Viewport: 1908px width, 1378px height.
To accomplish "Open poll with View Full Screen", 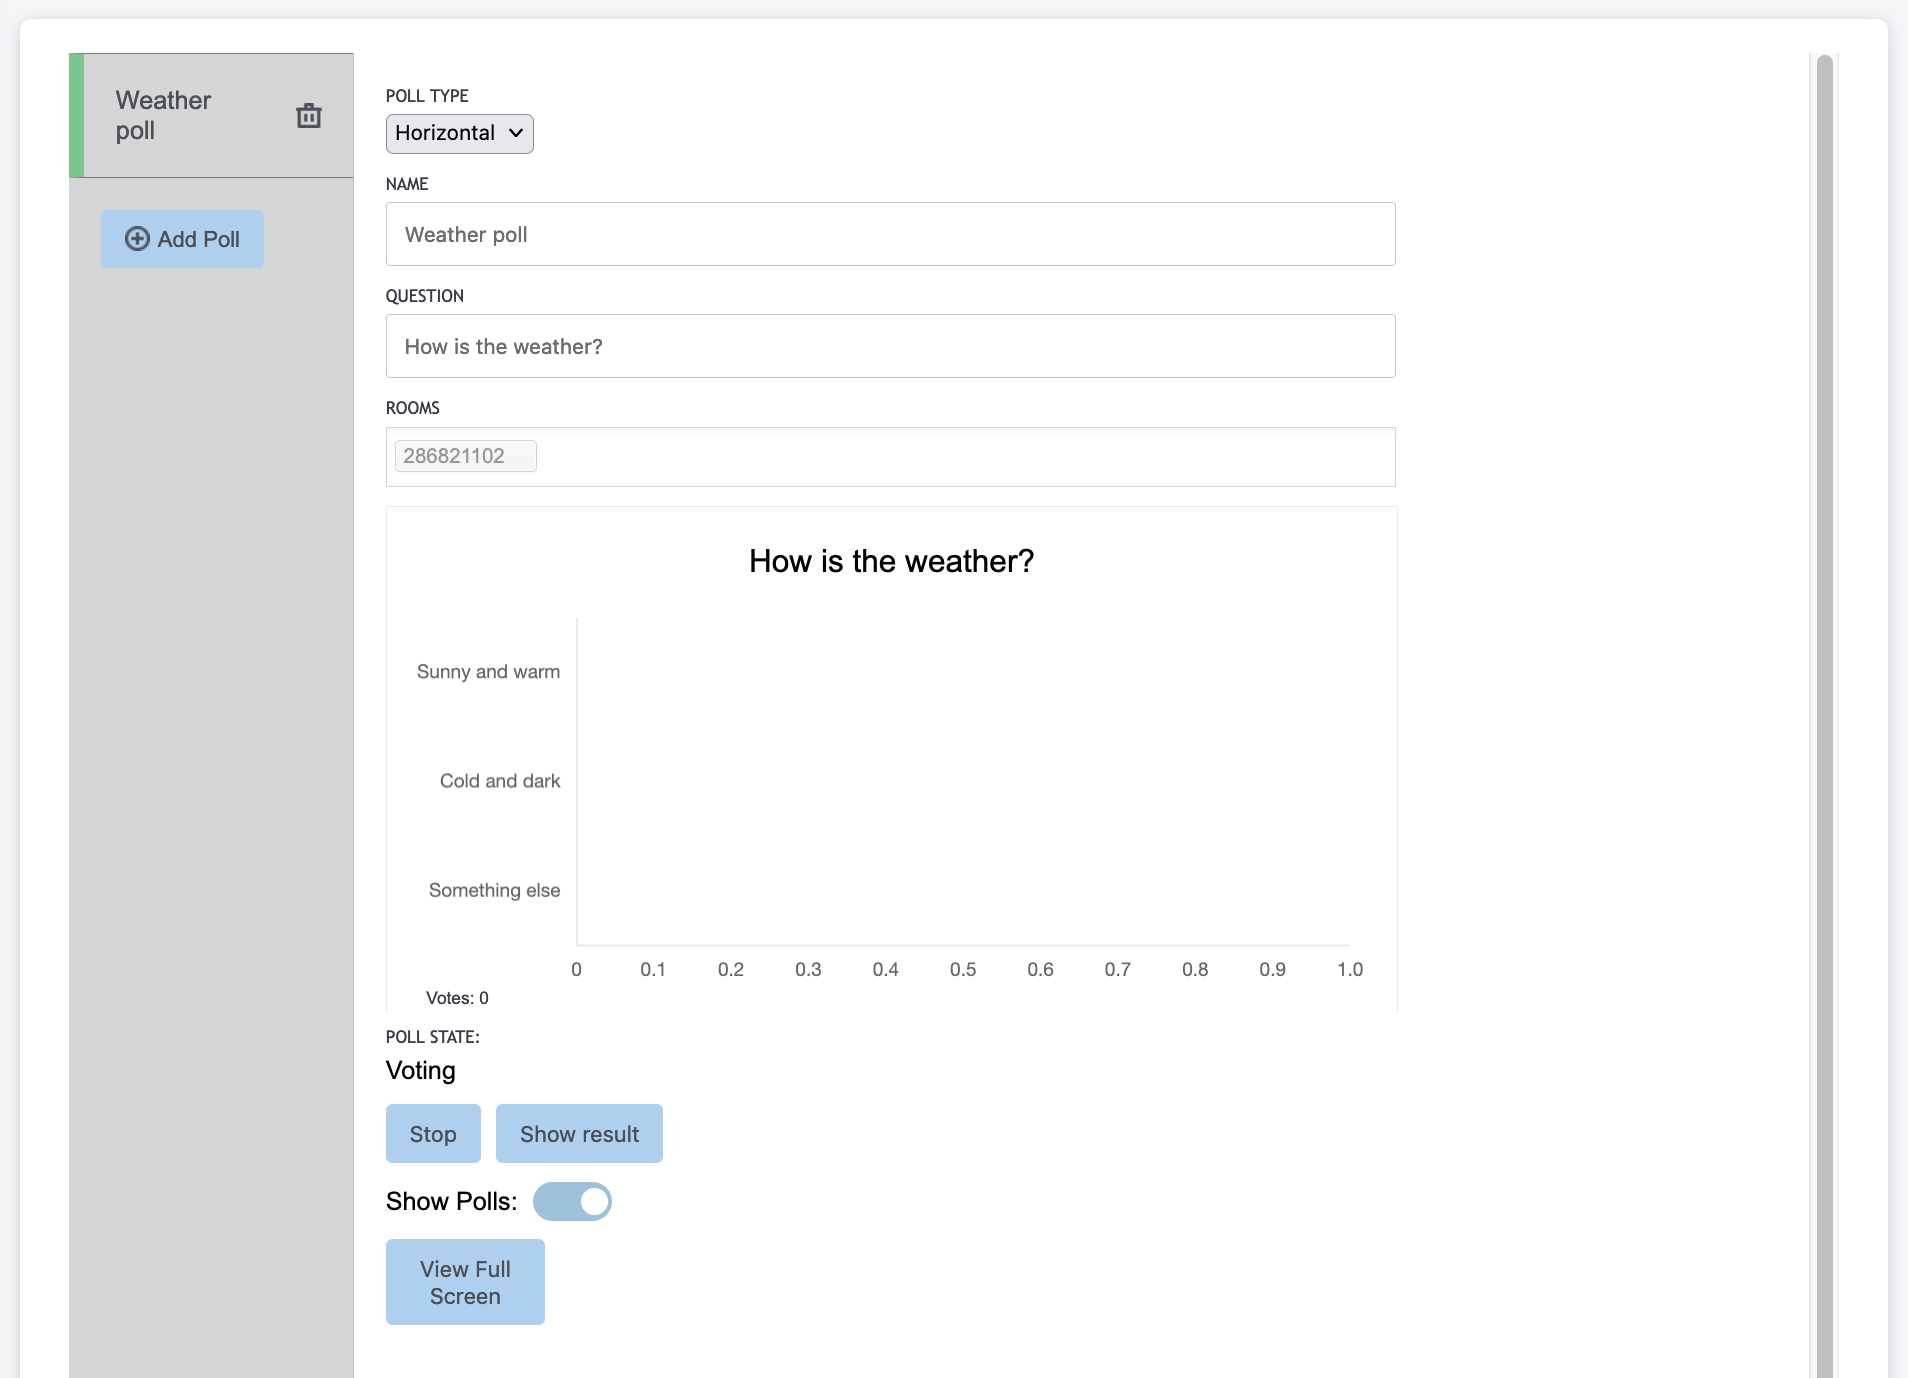I will coord(465,1282).
